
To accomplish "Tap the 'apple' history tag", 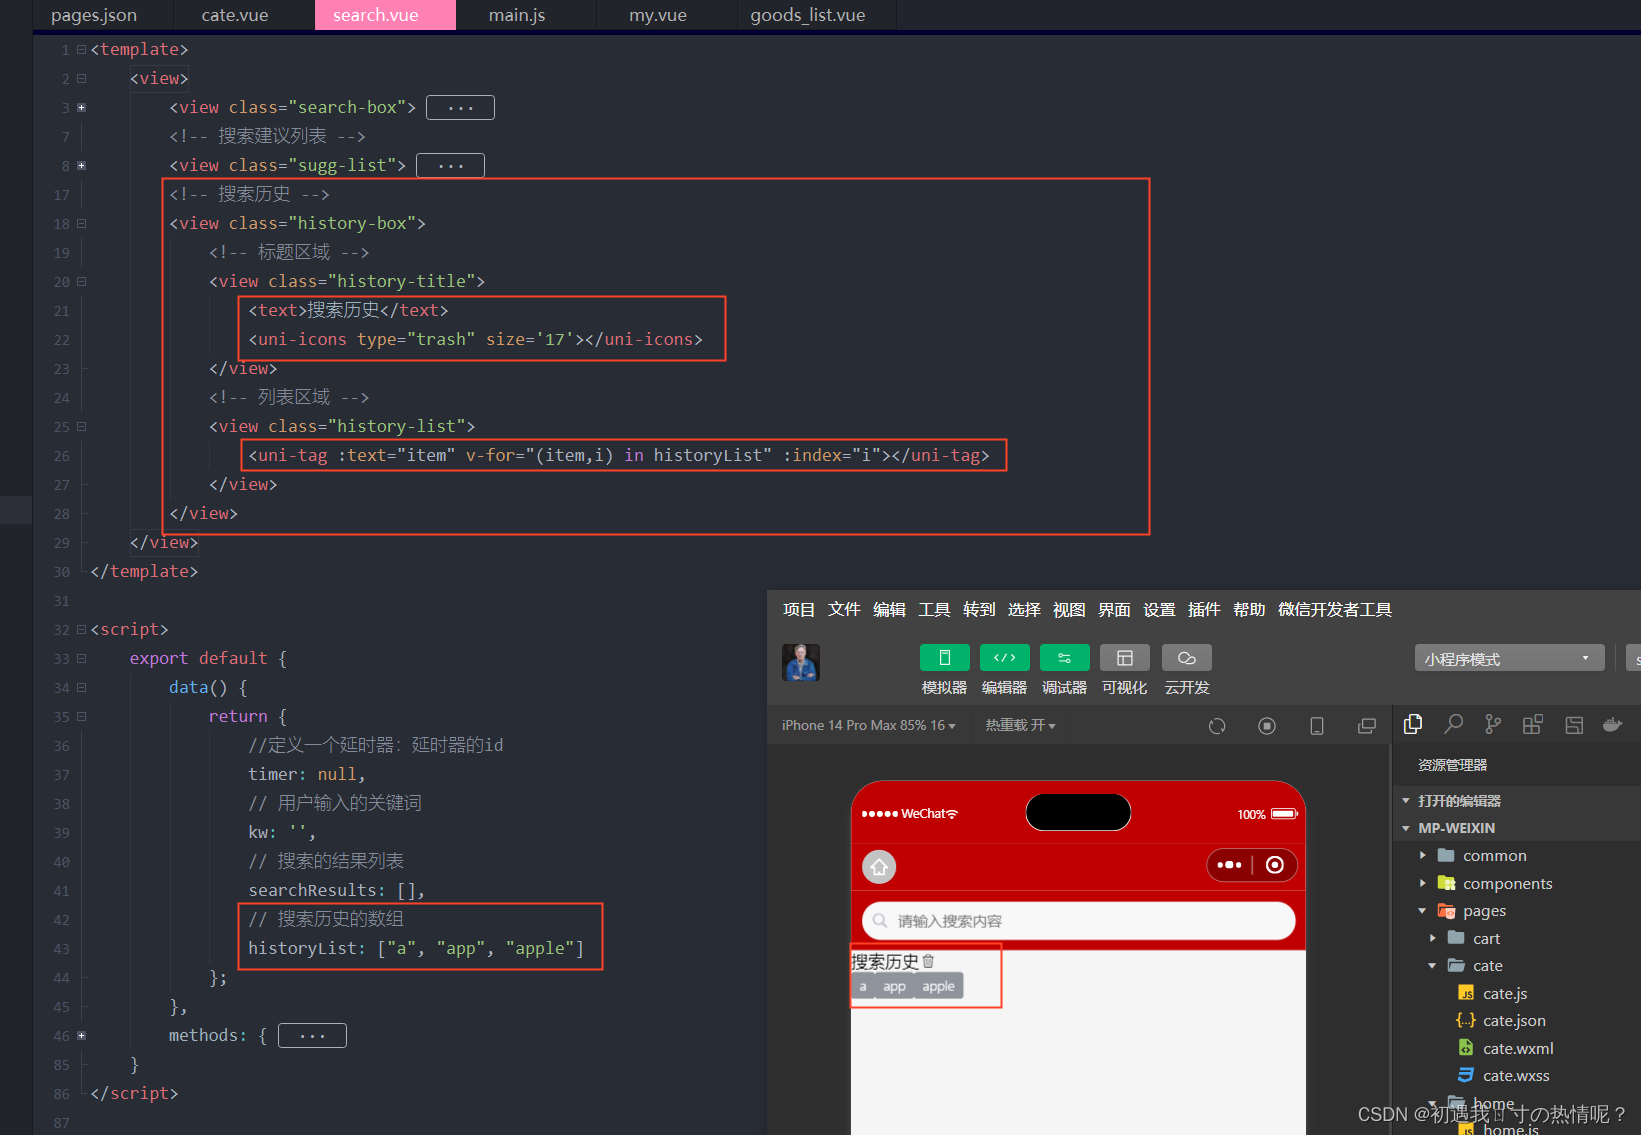I will (x=938, y=986).
